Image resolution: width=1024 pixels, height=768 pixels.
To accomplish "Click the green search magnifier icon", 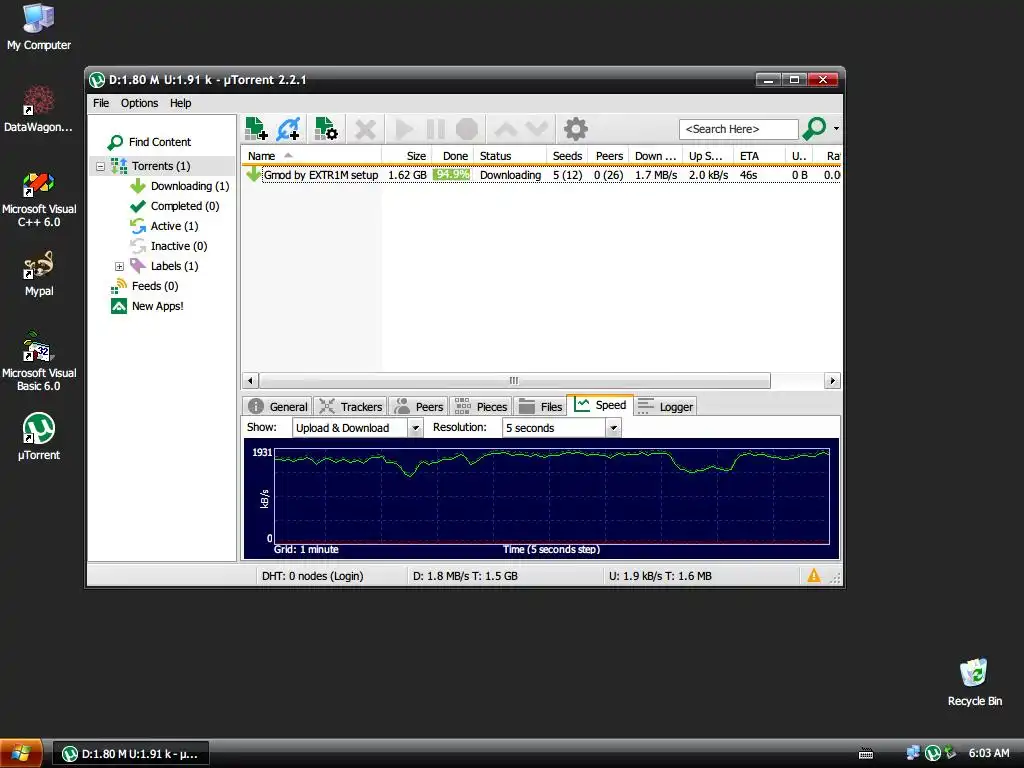I will pos(814,129).
